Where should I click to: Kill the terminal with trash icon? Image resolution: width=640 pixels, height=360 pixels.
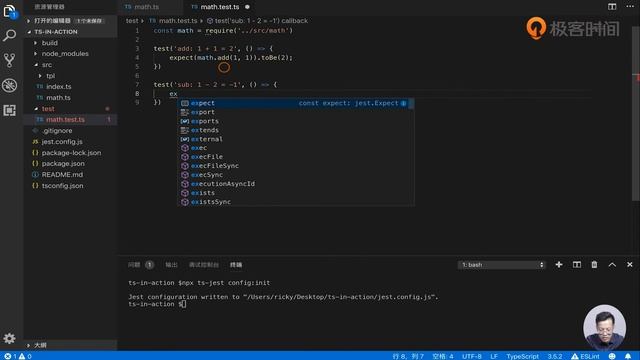click(x=594, y=264)
